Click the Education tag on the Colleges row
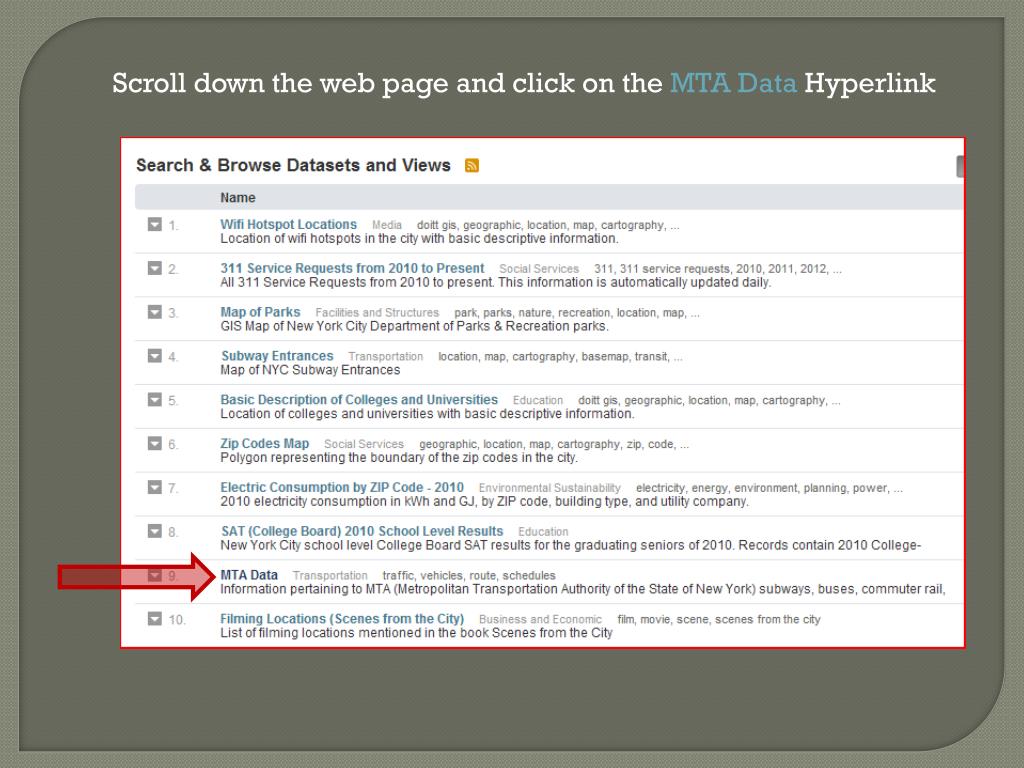 tap(537, 400)
